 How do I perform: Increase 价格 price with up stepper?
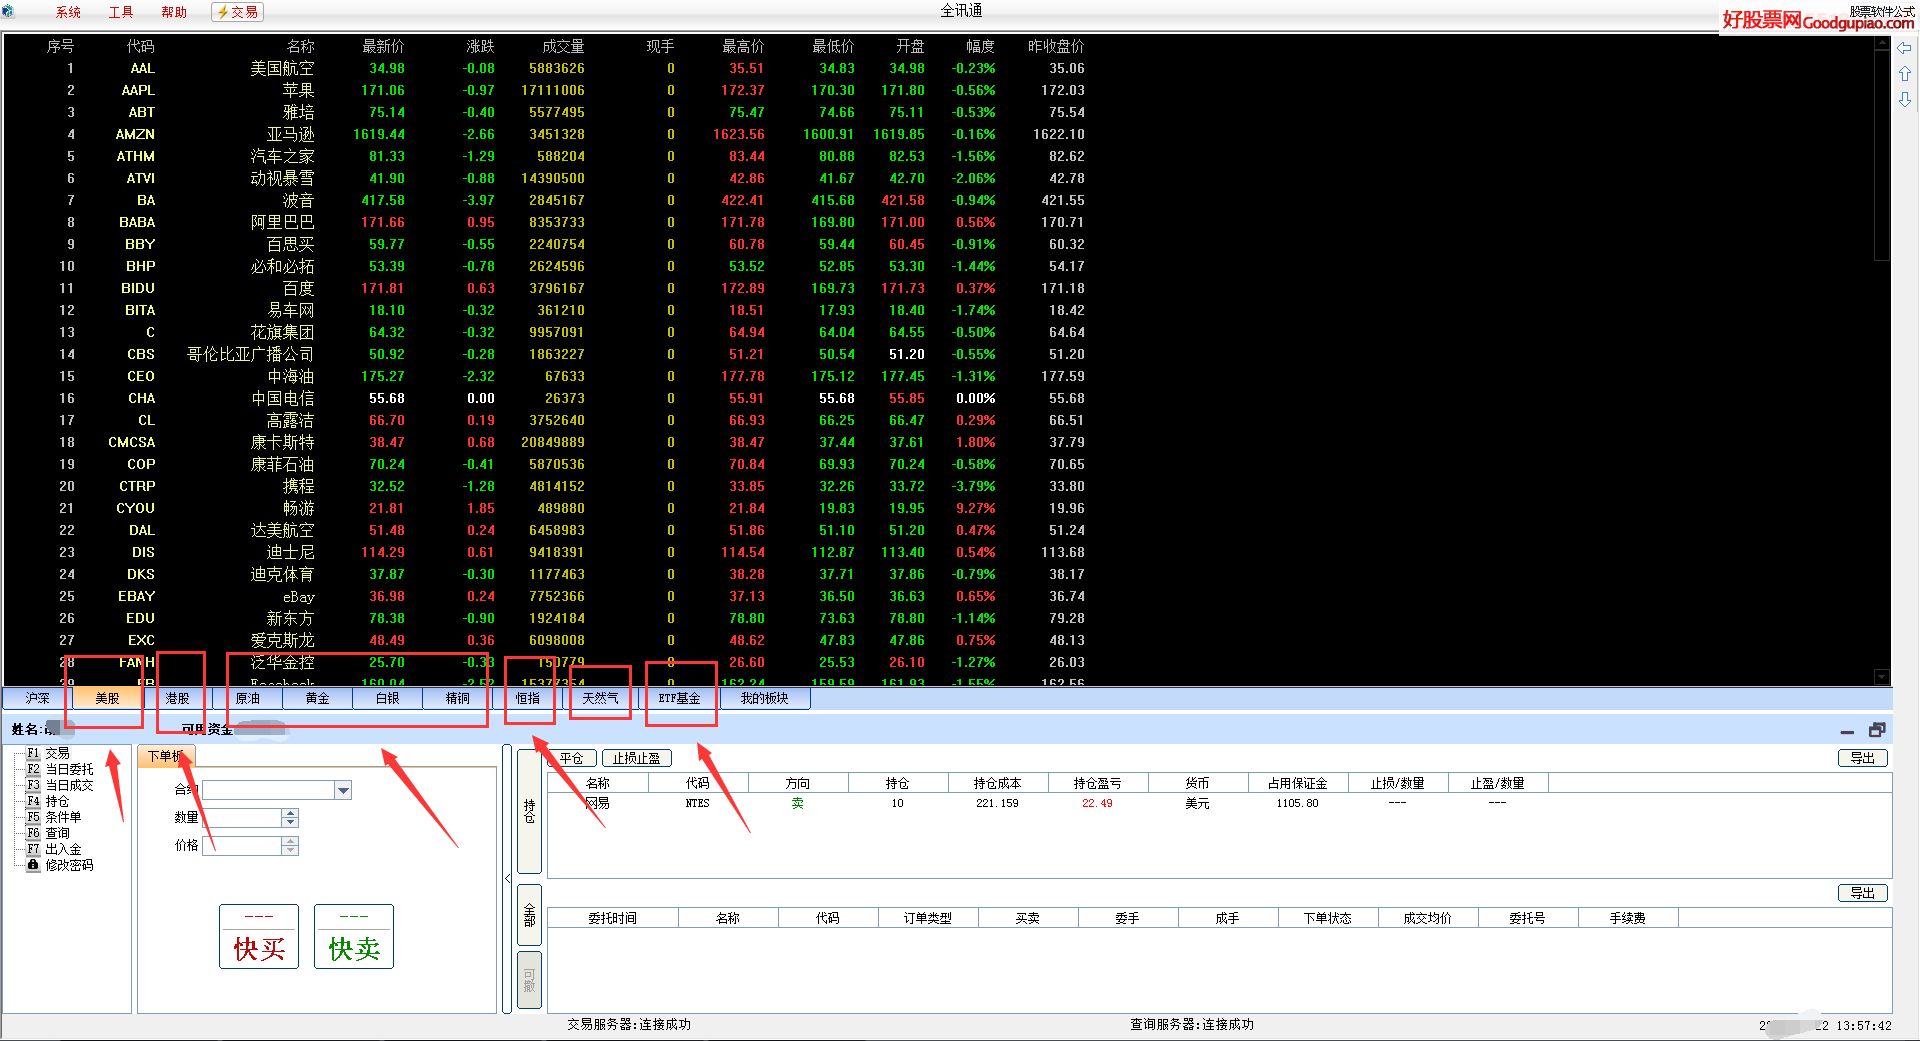point(290,841)
